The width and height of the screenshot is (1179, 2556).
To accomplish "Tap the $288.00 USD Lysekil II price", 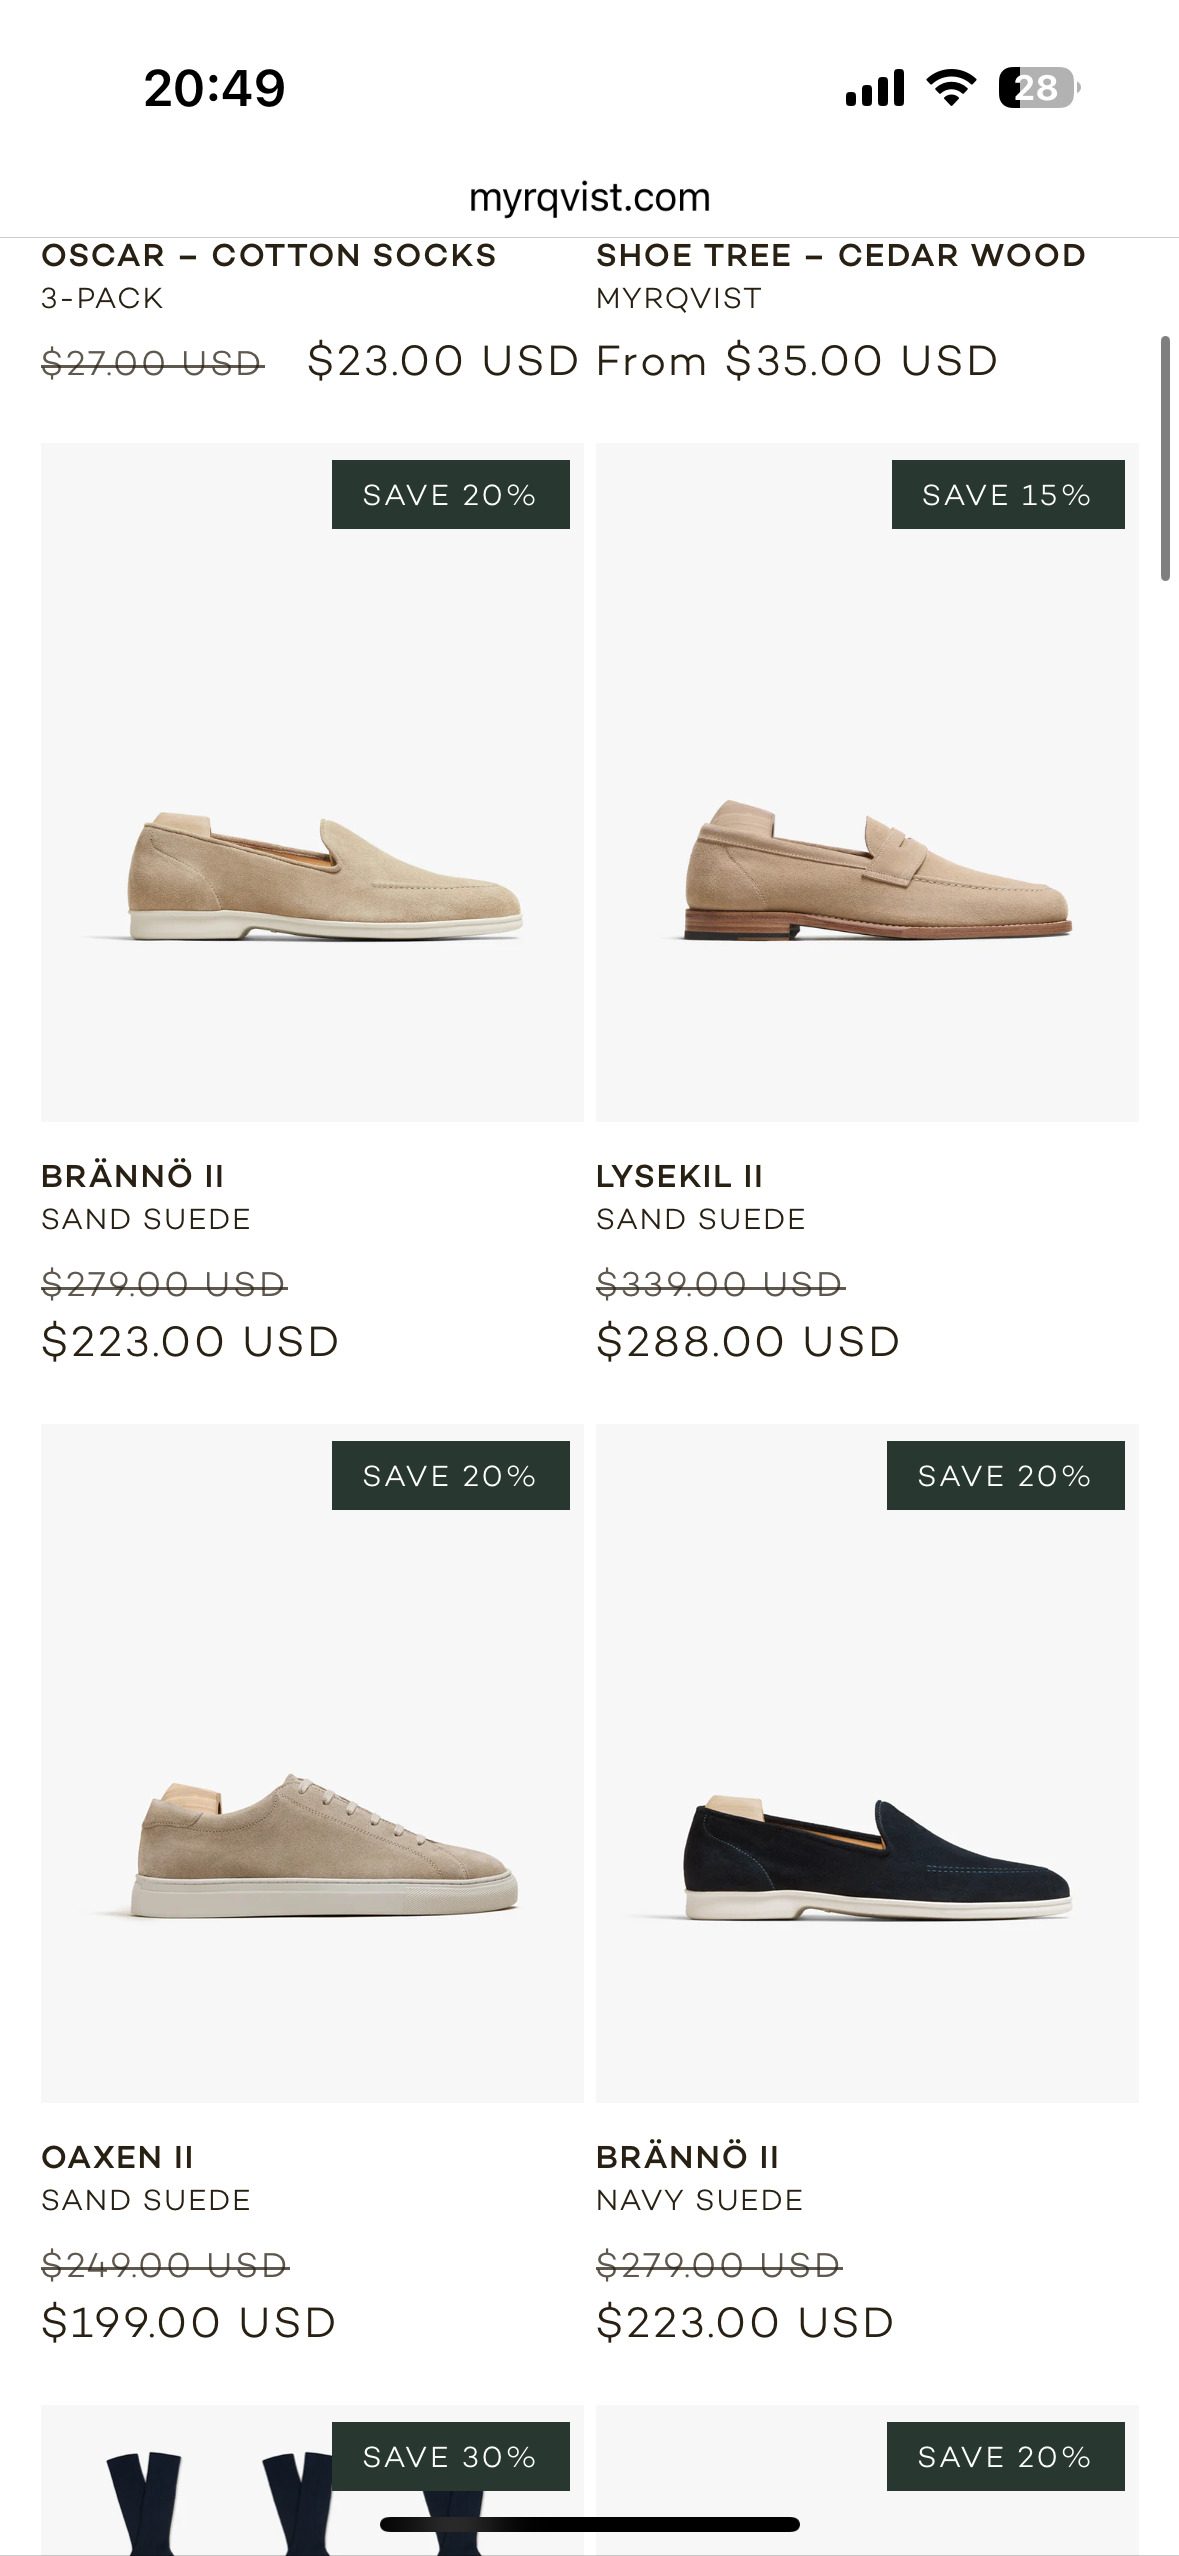I will [x=748, y=1341].
